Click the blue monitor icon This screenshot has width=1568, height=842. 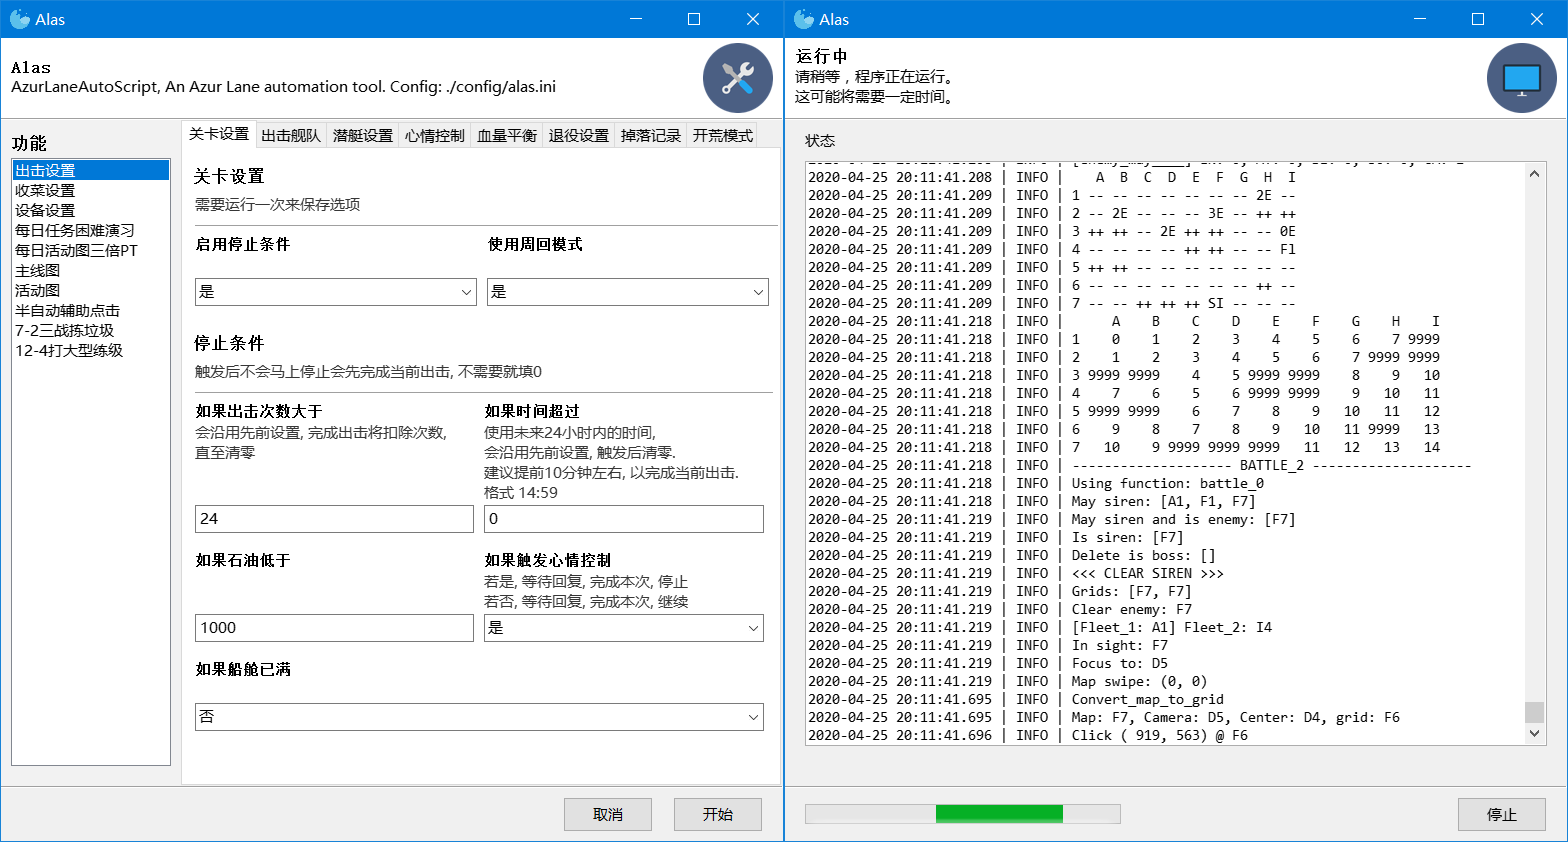click(x=1521, y=78)
